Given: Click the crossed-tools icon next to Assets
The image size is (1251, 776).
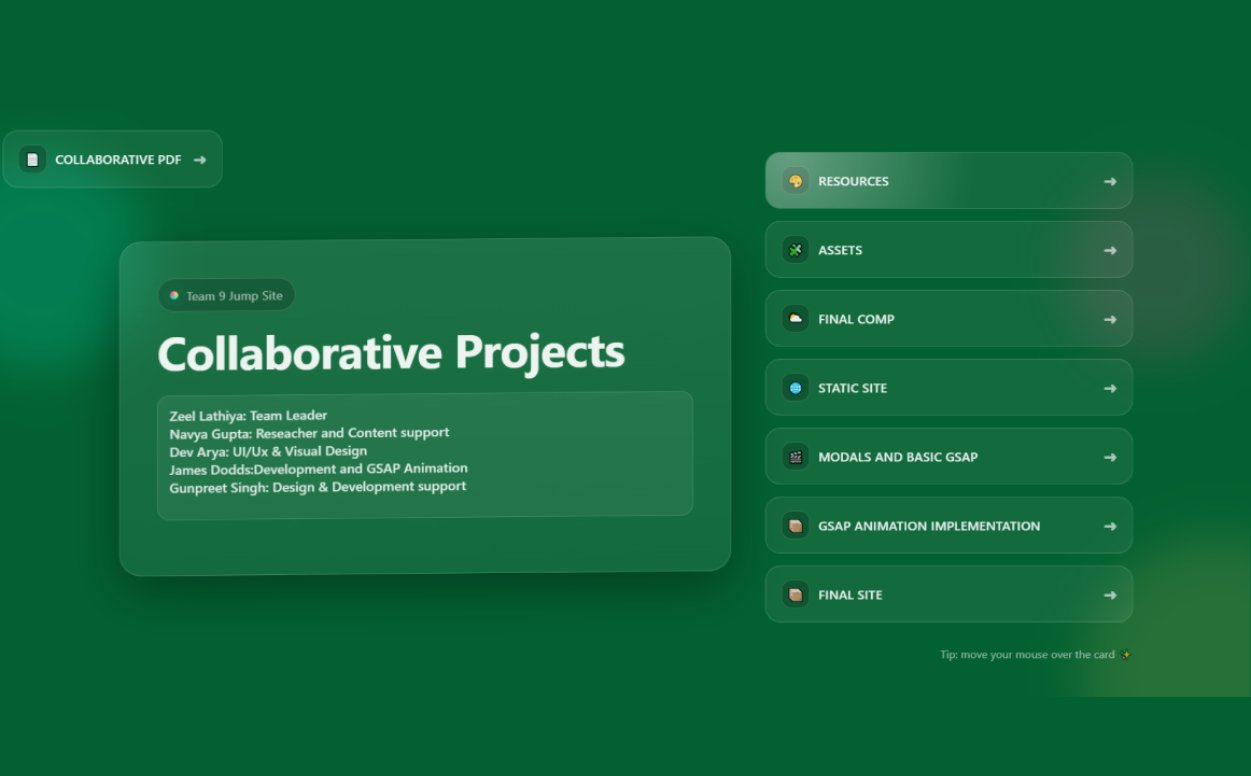Looking at the screenshot, I should [795, 250].
